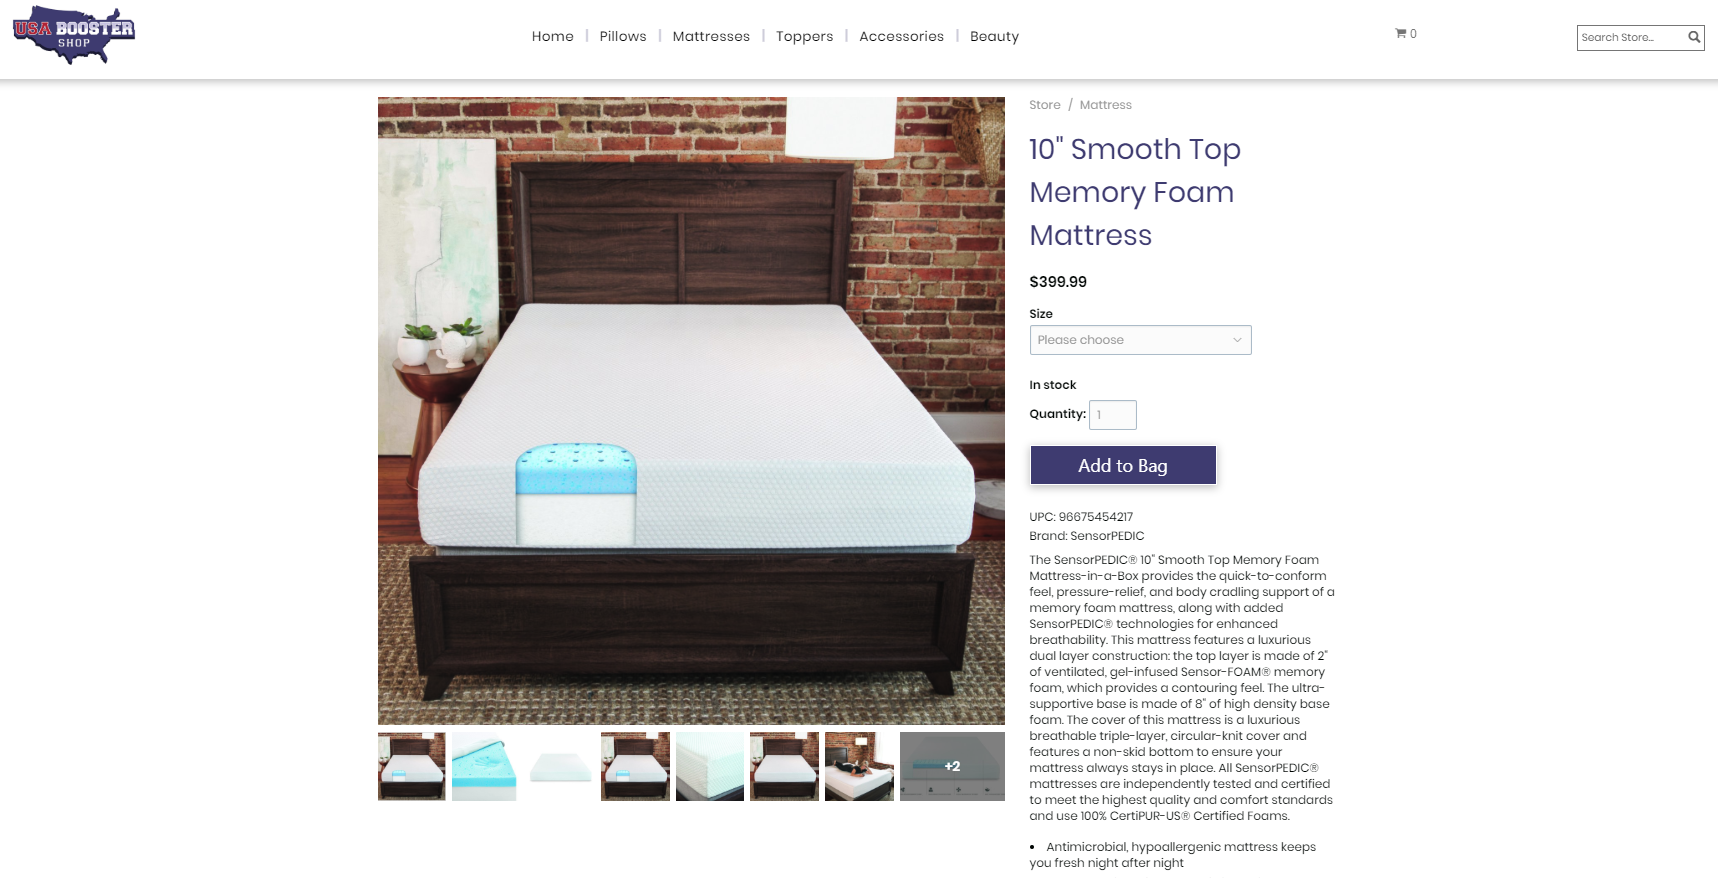
Task: Open the Pillows menu item
Action: (623, 36)
